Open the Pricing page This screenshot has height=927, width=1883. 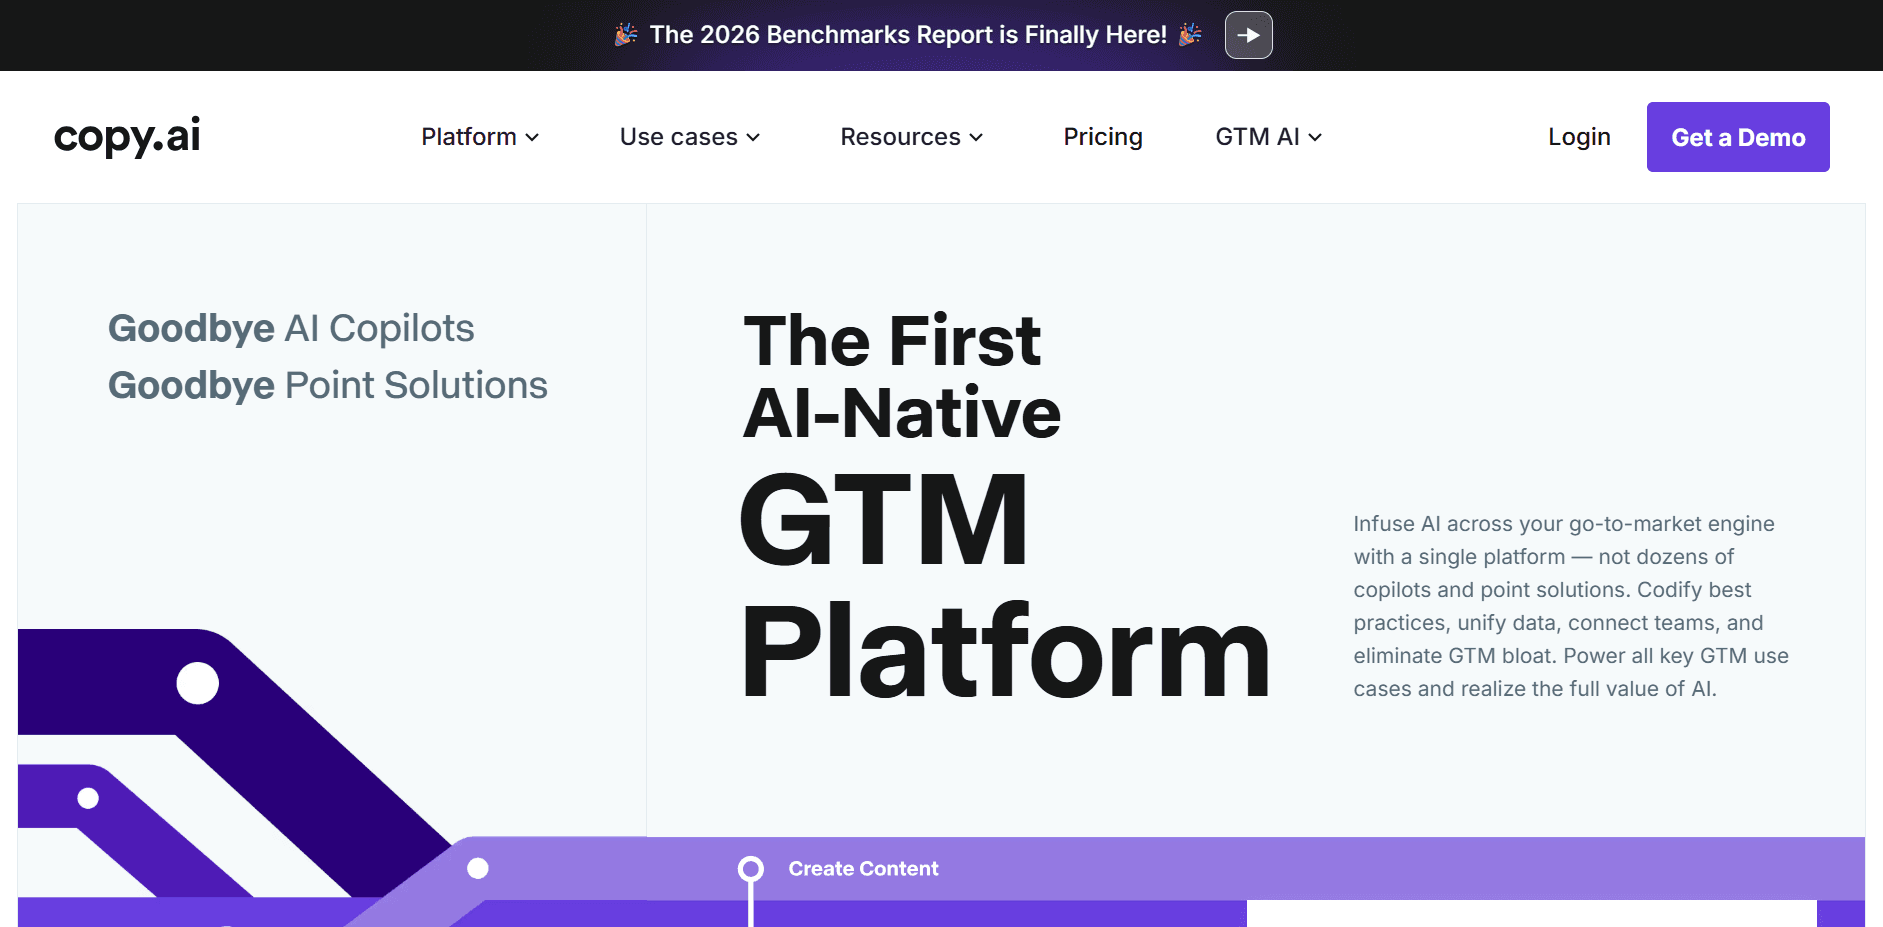click(1103, 137)
